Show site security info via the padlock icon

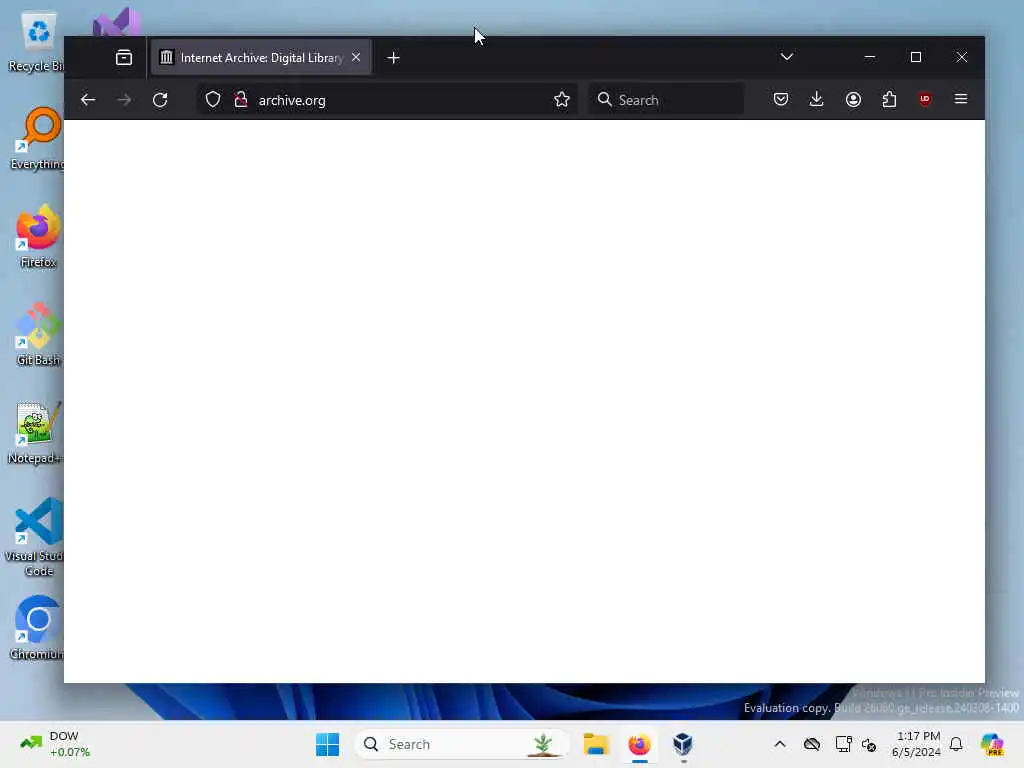click(241, 100)
